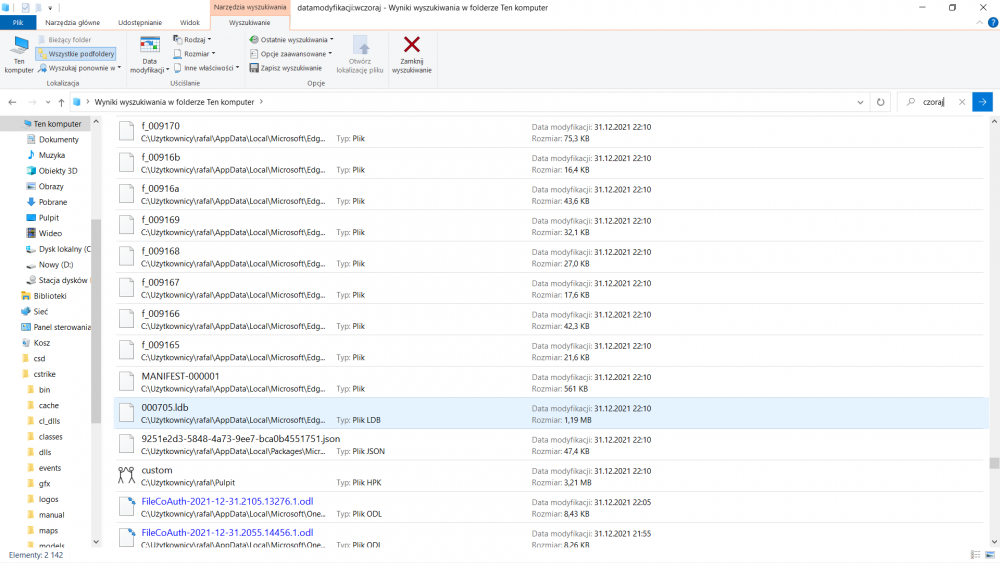The image size is (1000, 563).
Task: Click the refresh button beside address bar
Action: (x=880, y=102)
